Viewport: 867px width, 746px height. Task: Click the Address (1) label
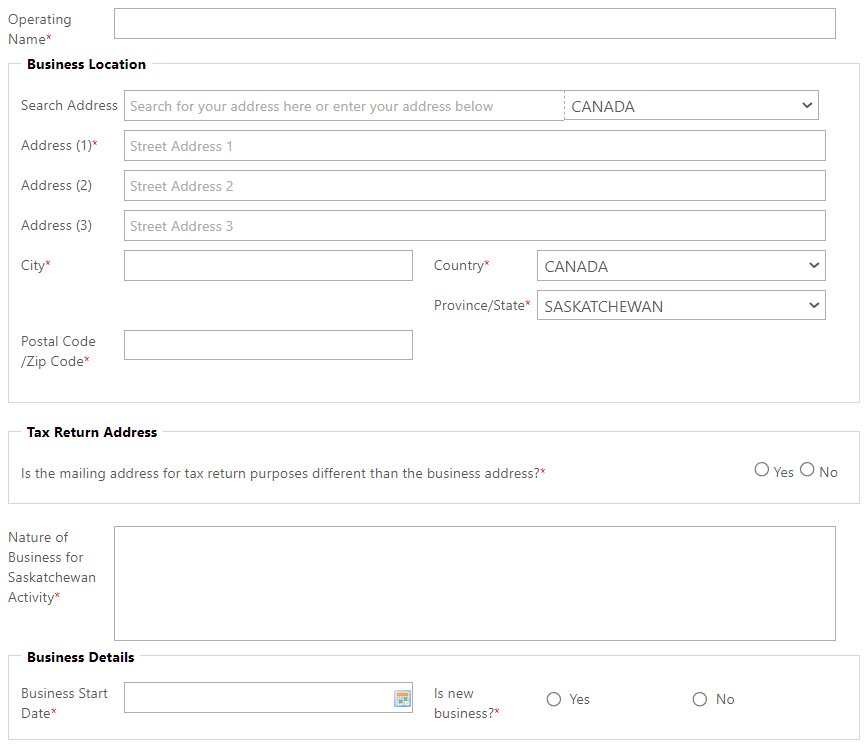pos(59,145)
